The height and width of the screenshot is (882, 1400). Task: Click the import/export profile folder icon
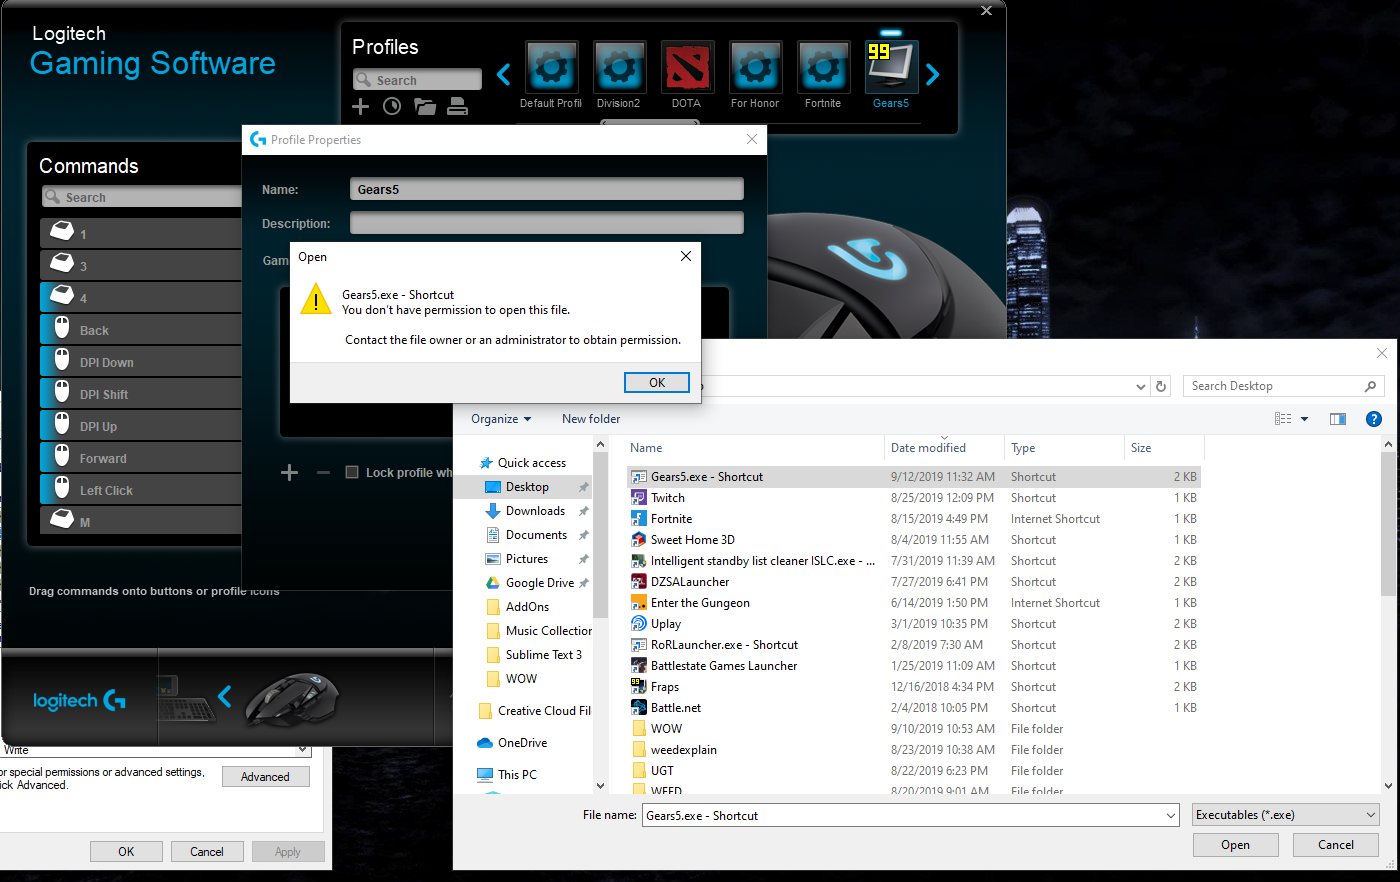tap(425, 106)
